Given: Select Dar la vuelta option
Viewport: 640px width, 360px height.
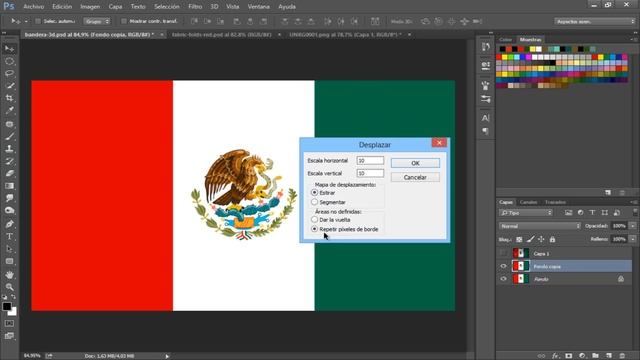Looking at the screenshot, I should [x=314, y=220].
